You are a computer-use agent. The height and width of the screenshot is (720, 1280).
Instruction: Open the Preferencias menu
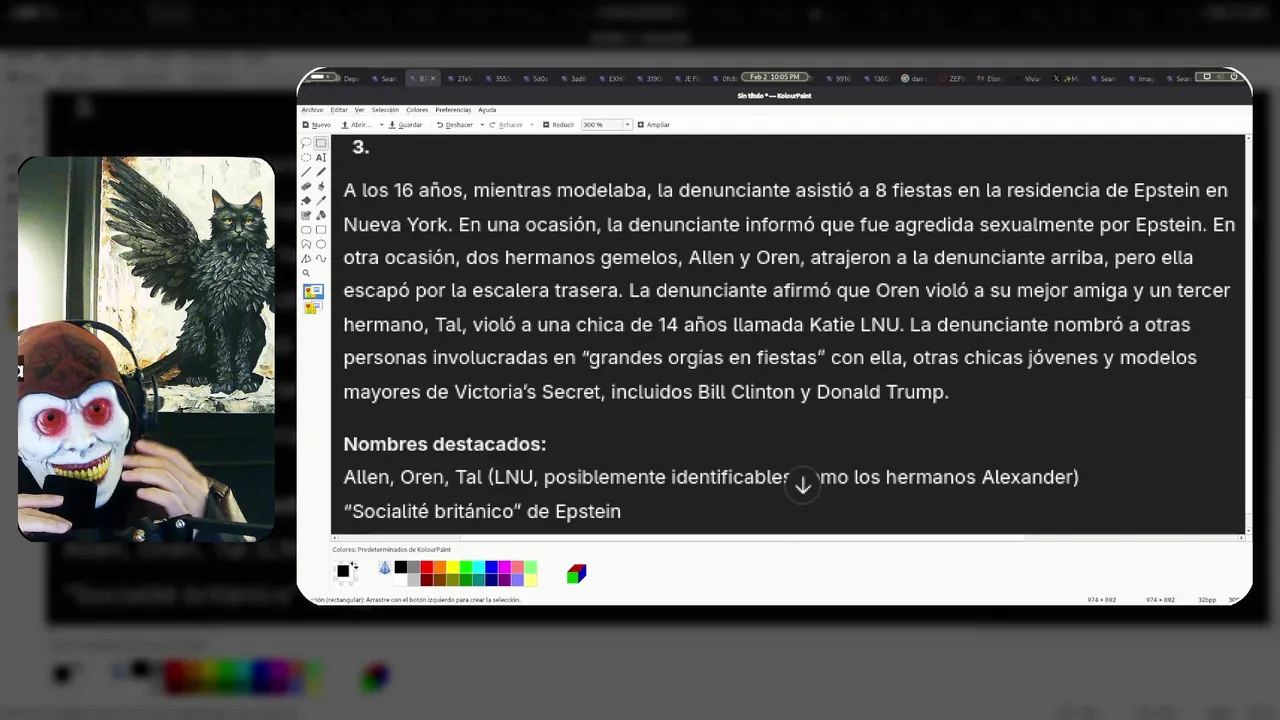click(x=453, y=110)
